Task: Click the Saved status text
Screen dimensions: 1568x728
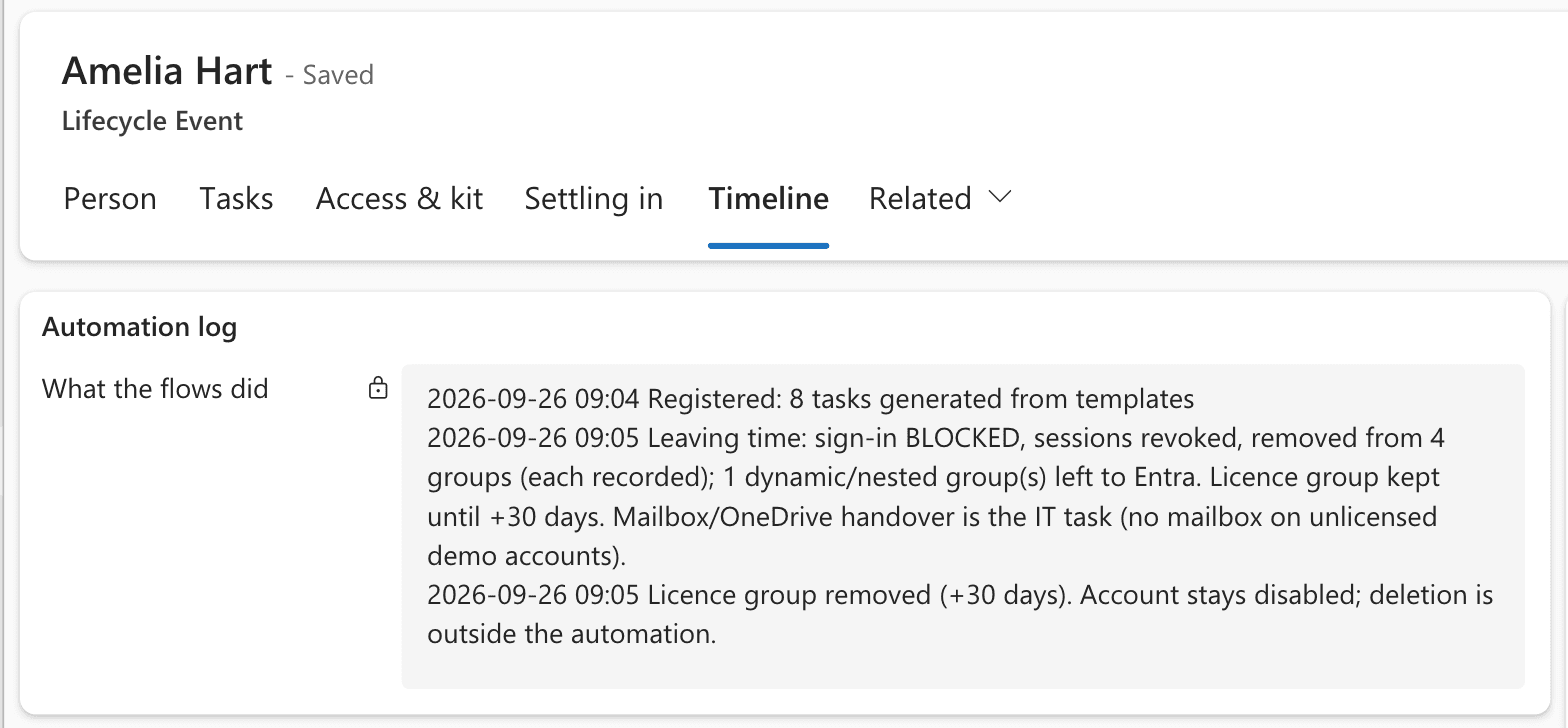Action: pyautogui.click(x=338, y=75)
